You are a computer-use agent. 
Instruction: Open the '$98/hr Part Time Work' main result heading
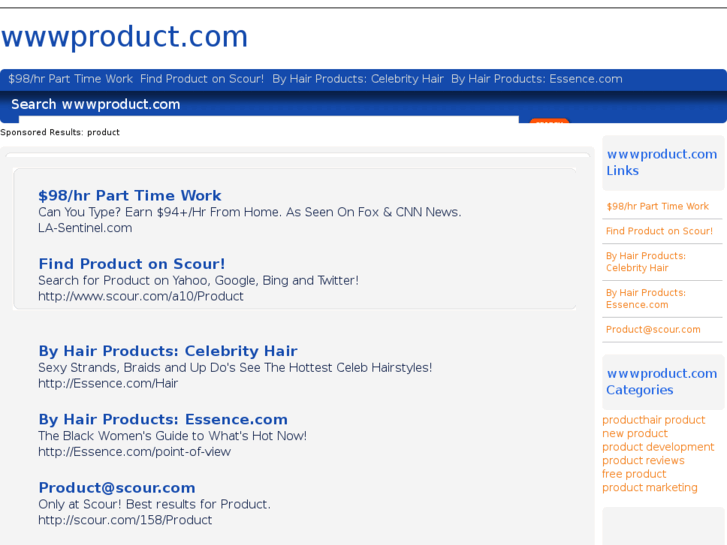tap(130, 196)
